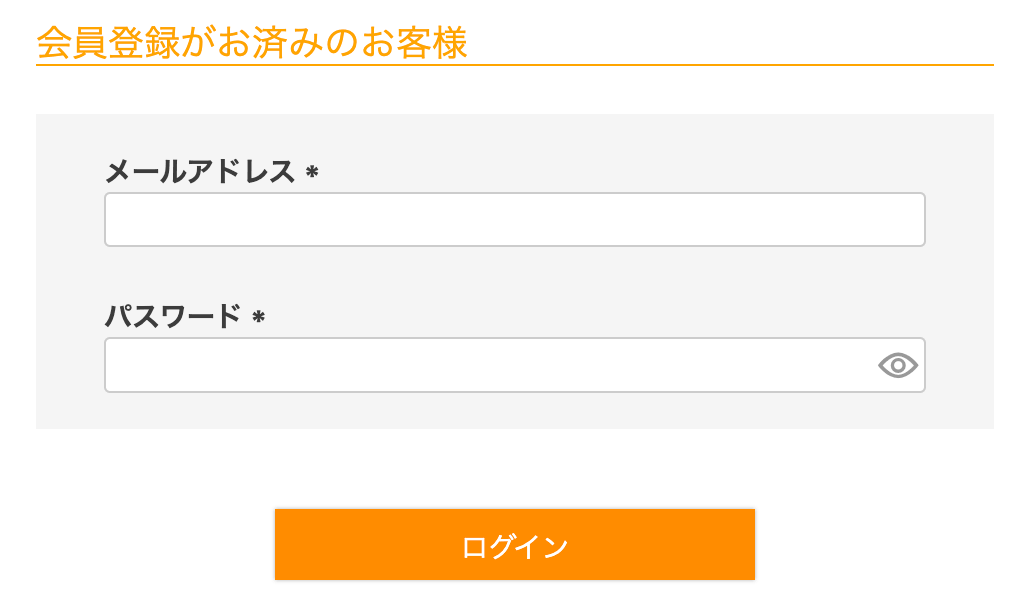Click the asterisk next to パスワード
Screen dimensions: 1034x616
(258, 318)
